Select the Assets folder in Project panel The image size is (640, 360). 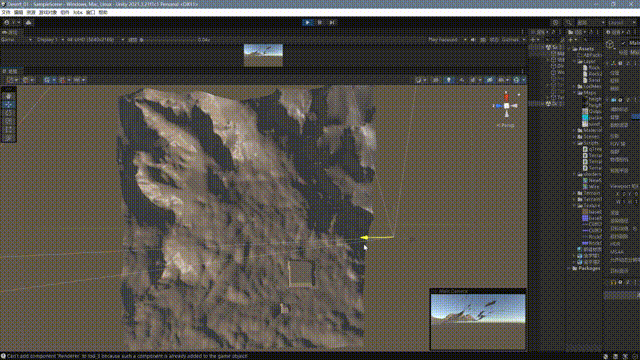click(586, 49)
